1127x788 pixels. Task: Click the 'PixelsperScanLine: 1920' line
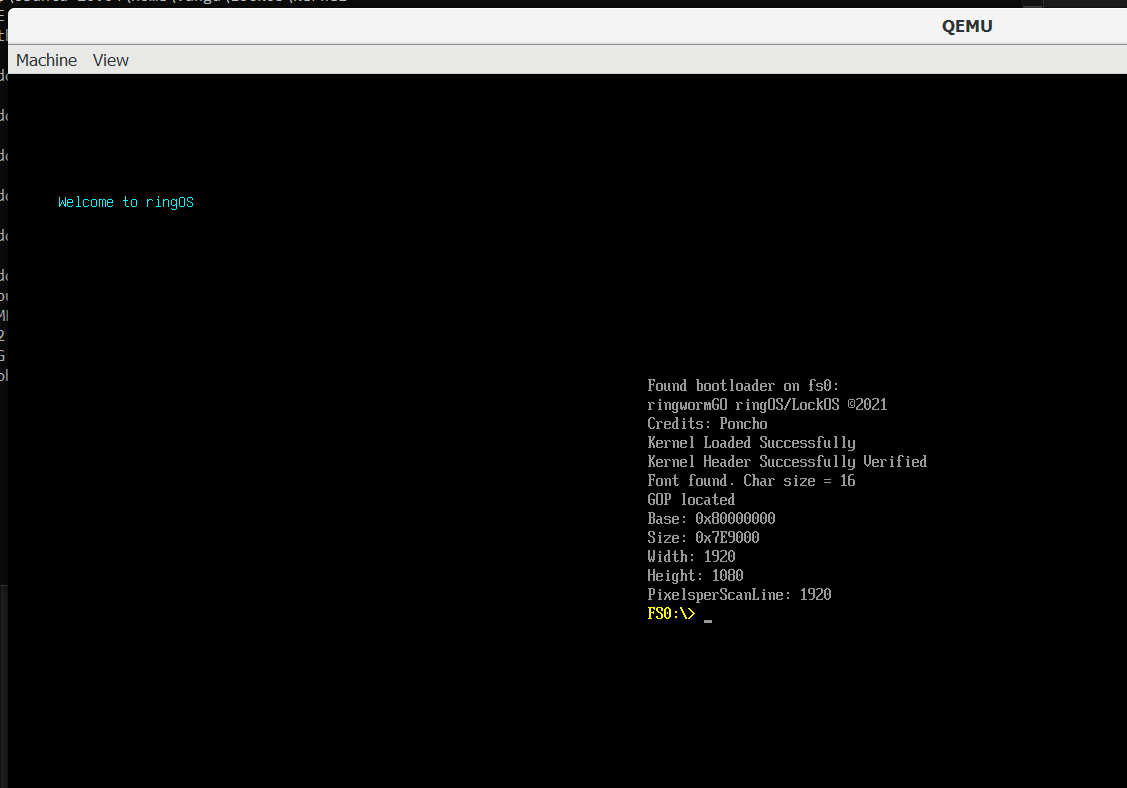[x=739, y=595]
